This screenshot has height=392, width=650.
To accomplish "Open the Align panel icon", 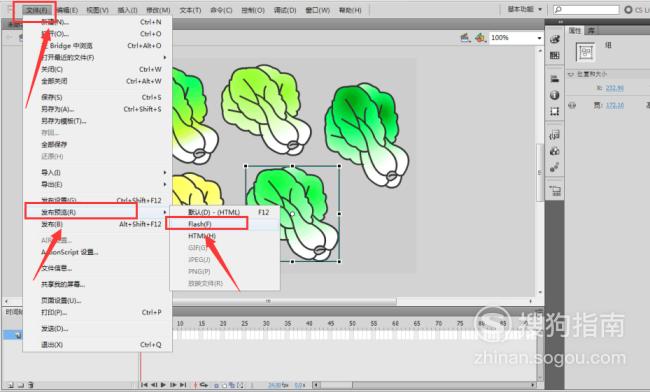I will (x=555, y=79).
